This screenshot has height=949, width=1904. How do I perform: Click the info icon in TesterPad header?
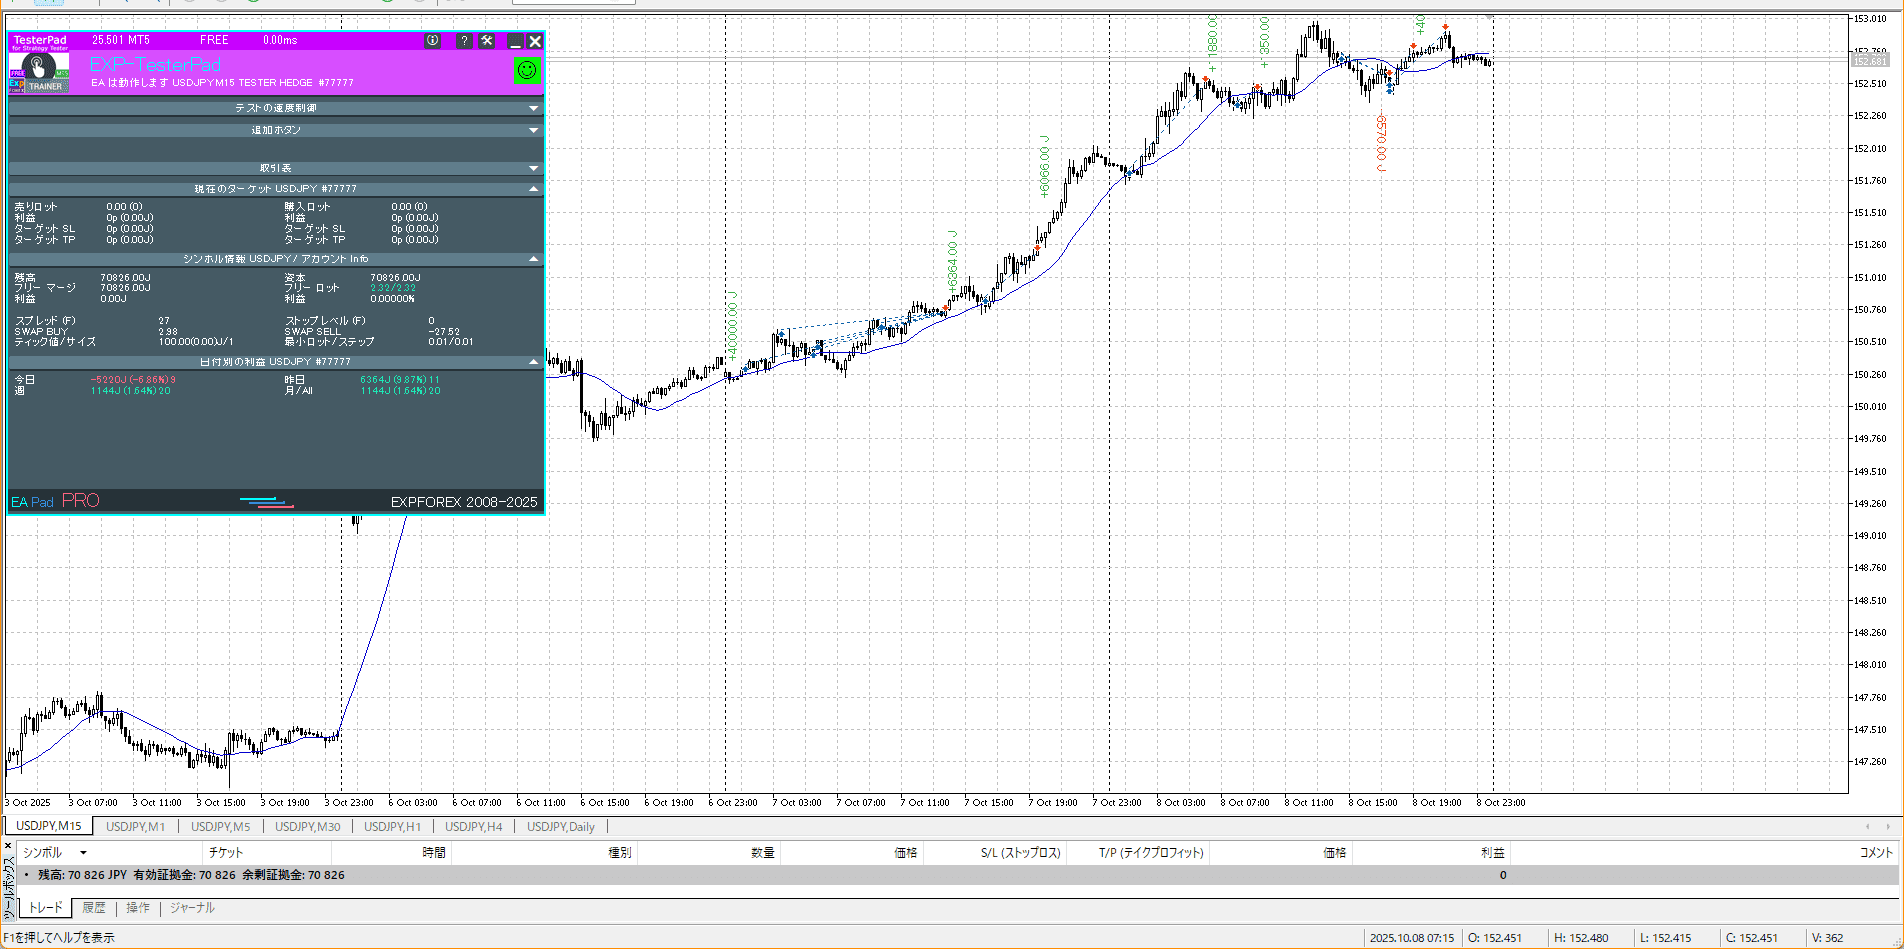click(432, 41)
